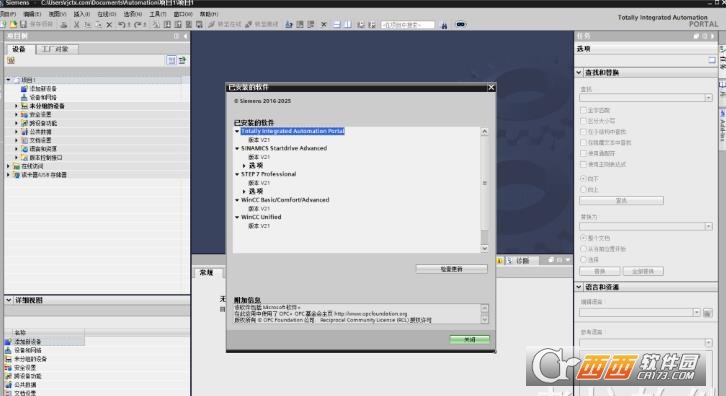Click the 公共数据 icon in project tree
Viewport: 726px width, 396px height.
[x=24, y=132]
